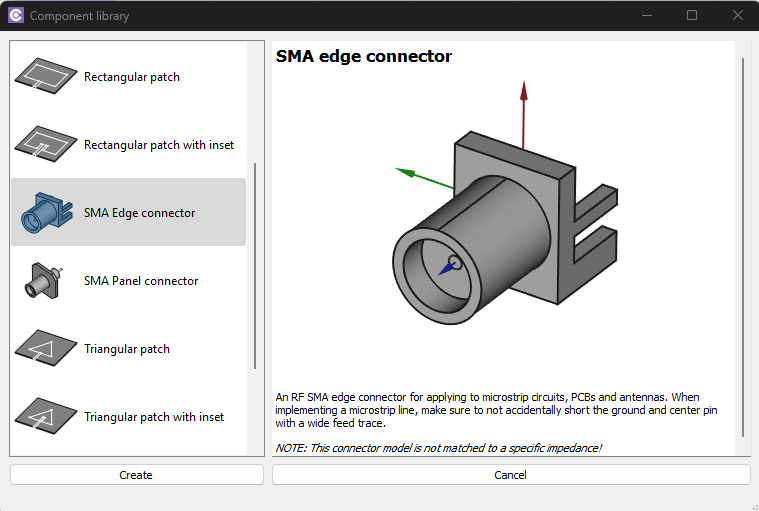The image size is (759, 511).
Task: Click the description panel scrollbar
Action: (743, 247)
